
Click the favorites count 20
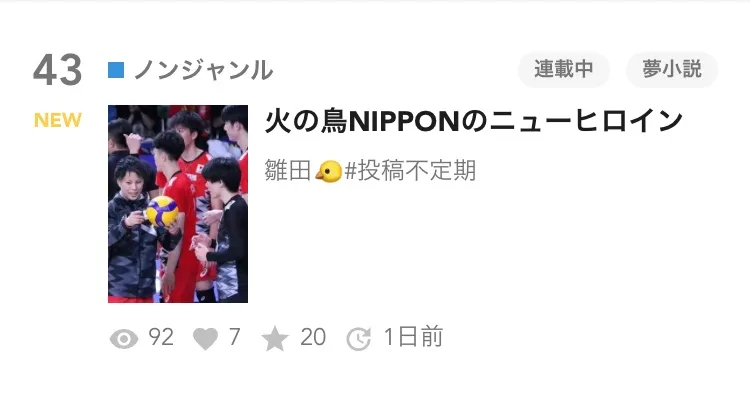[x=313, y=337]
